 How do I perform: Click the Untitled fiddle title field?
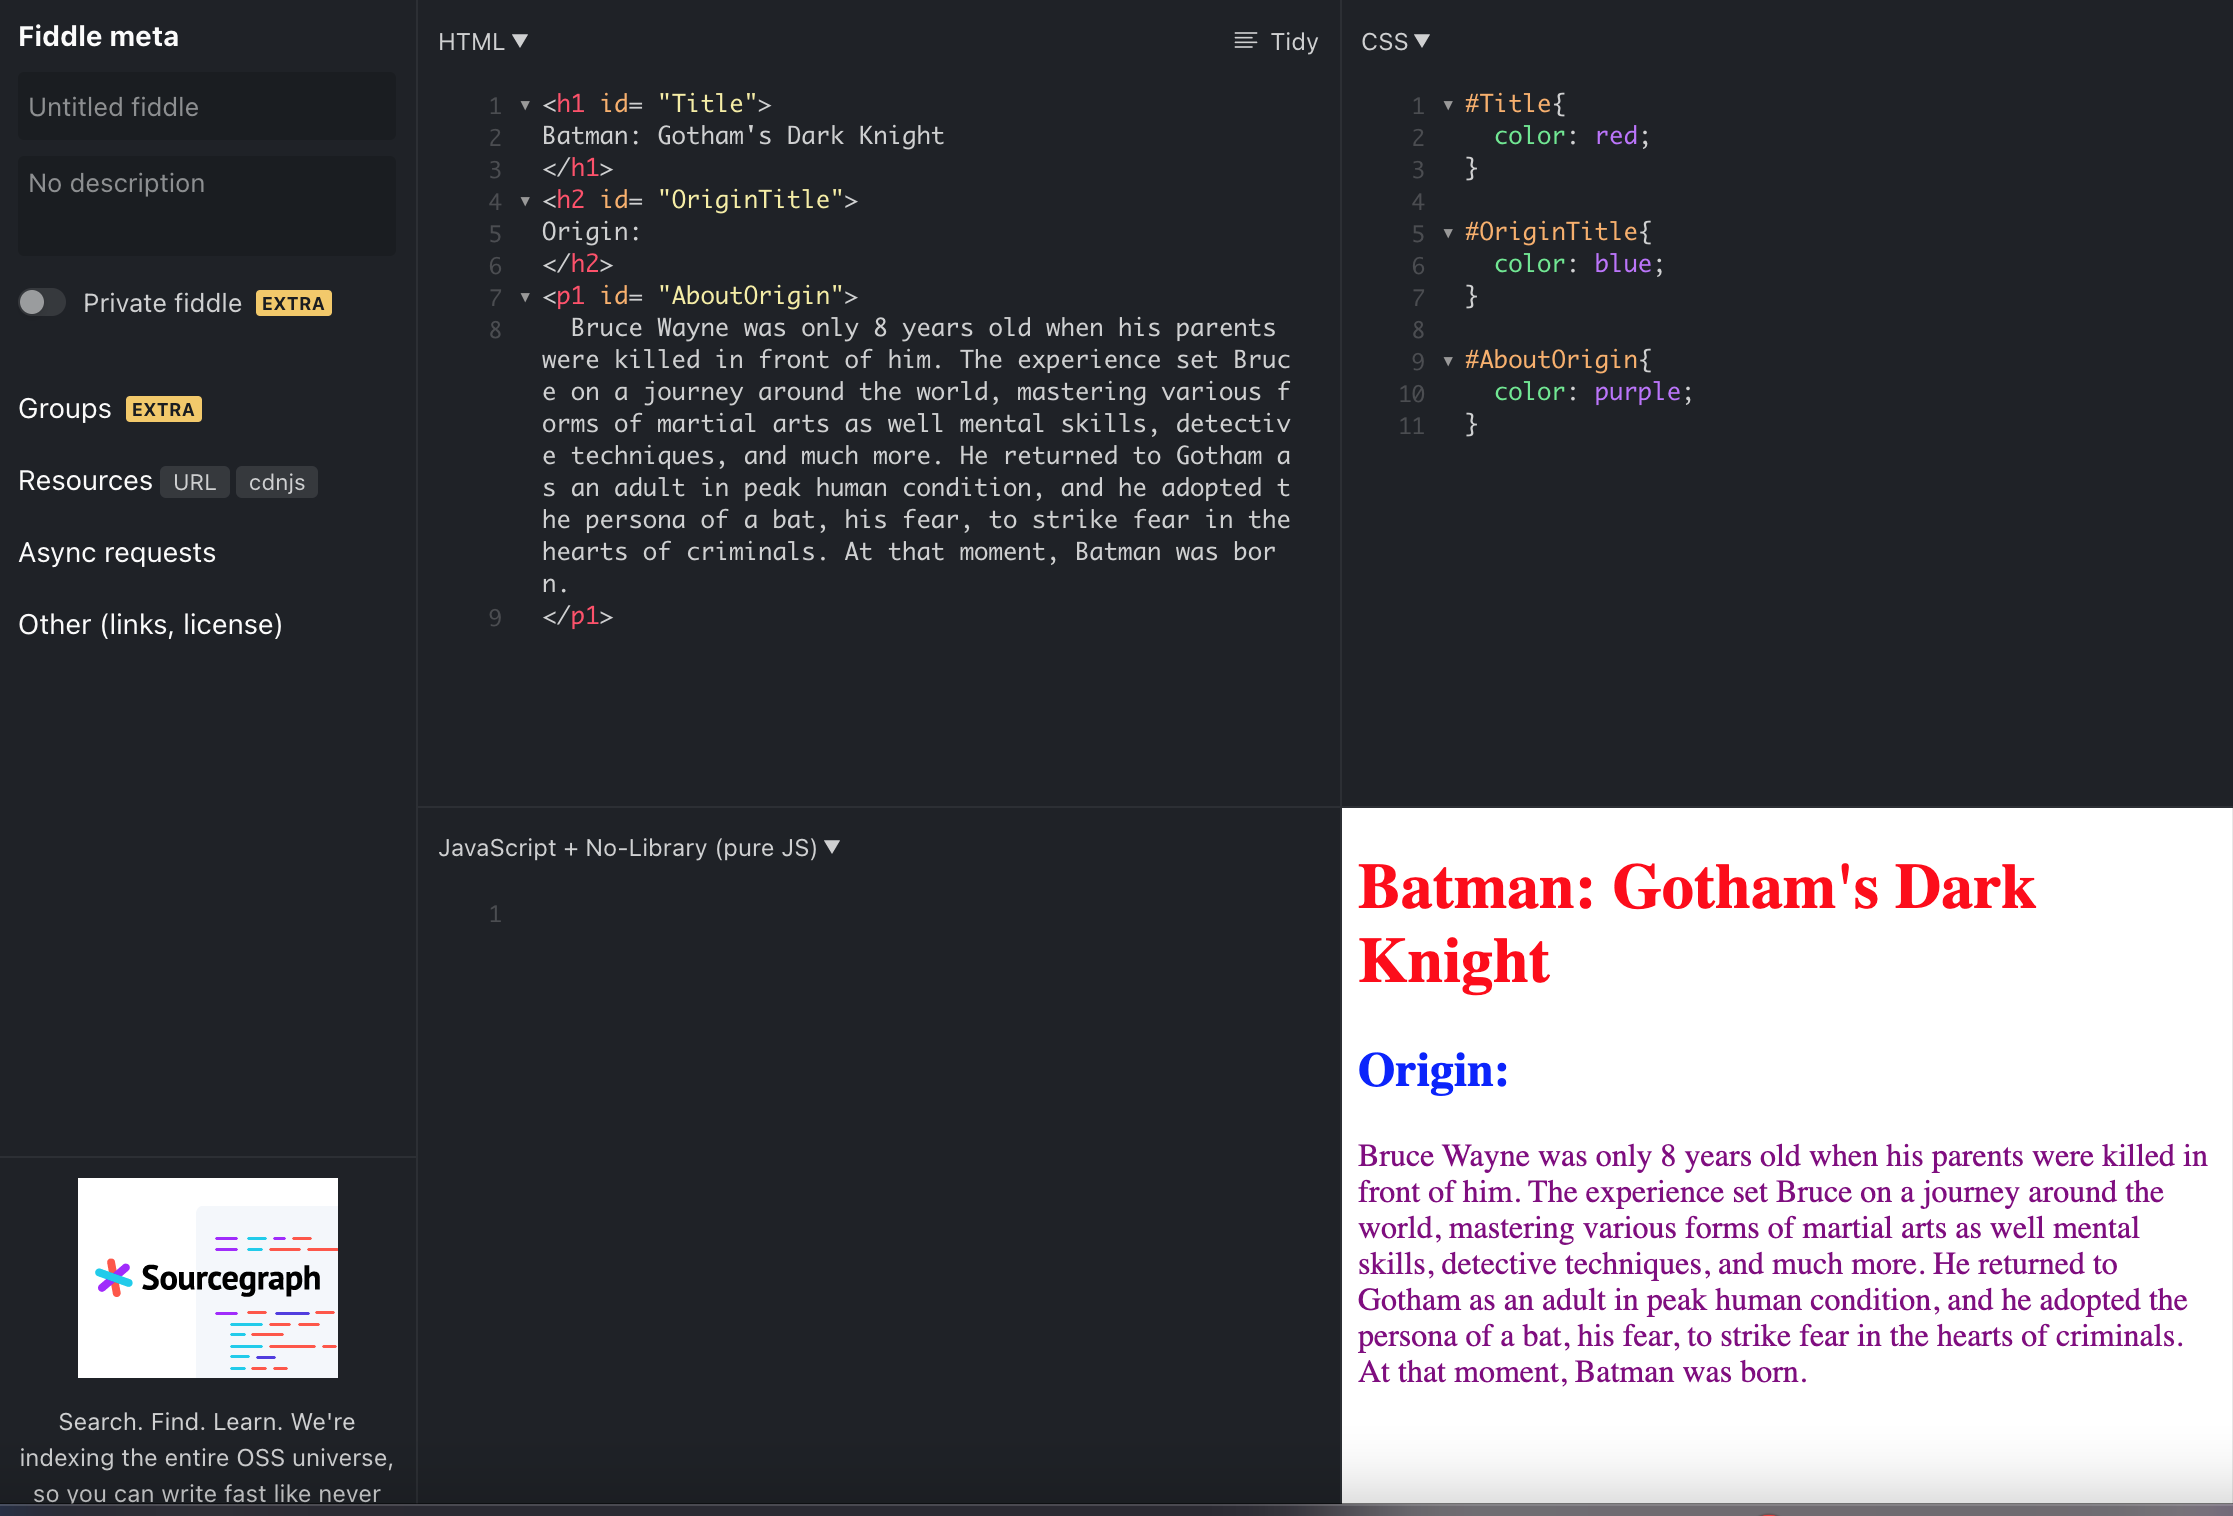[206, 107]
